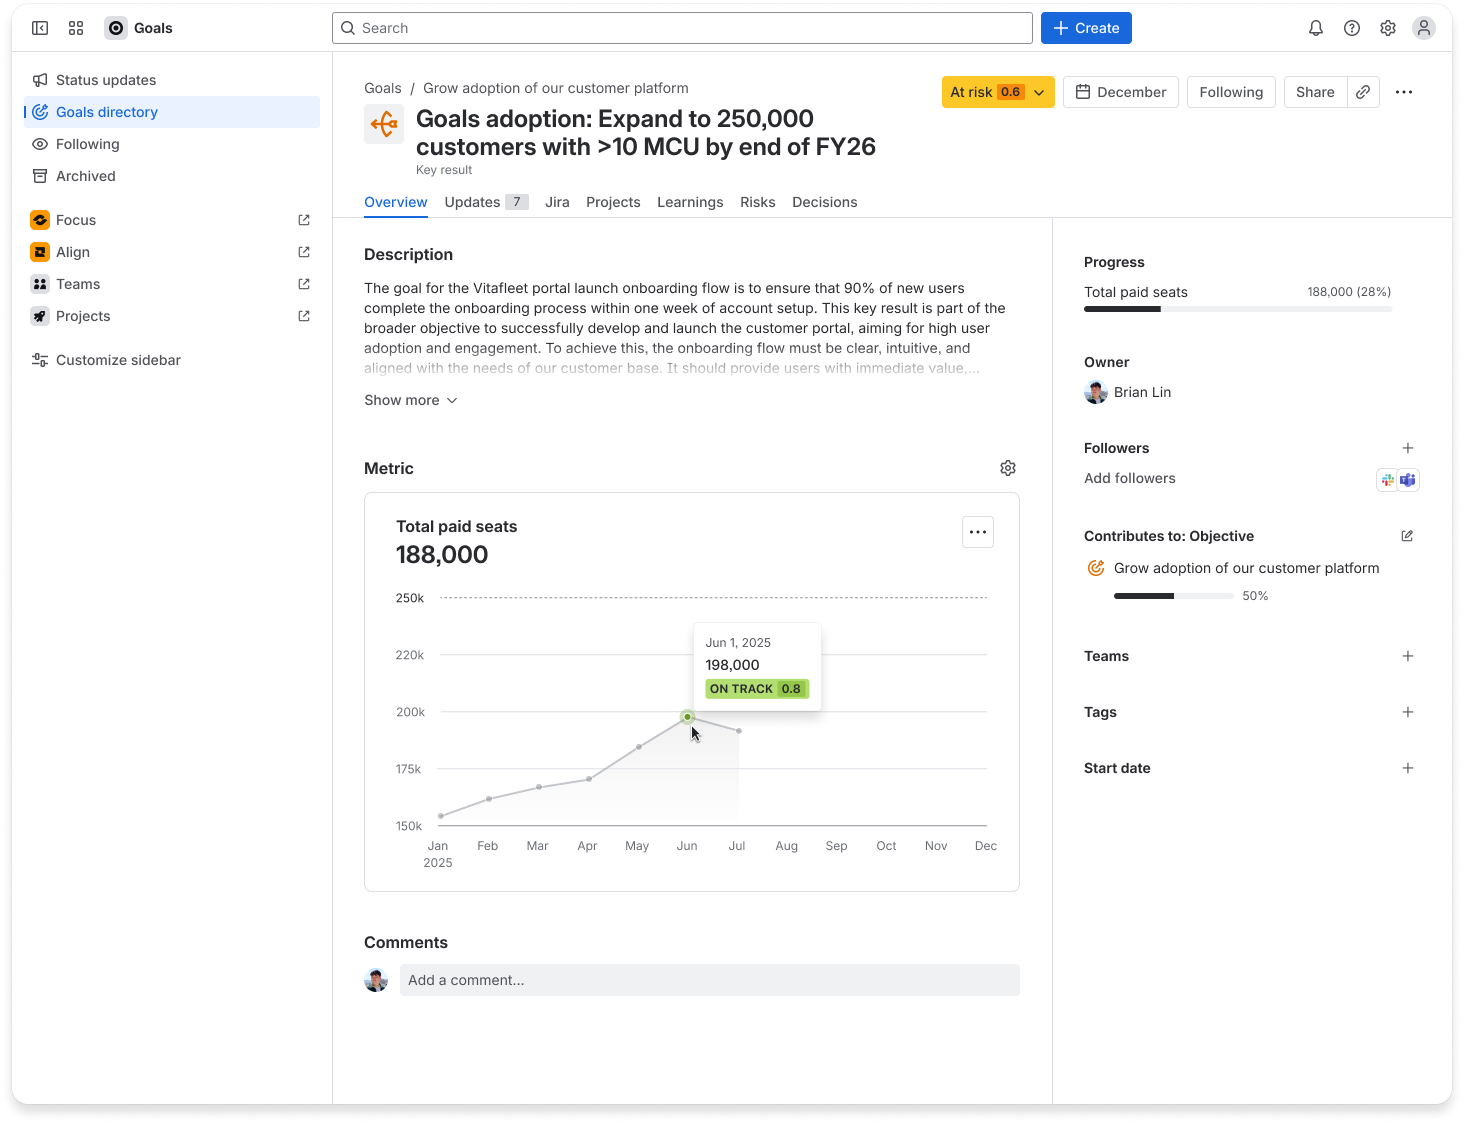Viewport: 1464px width, 1124px height.
Task: Open Grow adoption of our customer platform breadcrumb
Action: click(555, 88)
